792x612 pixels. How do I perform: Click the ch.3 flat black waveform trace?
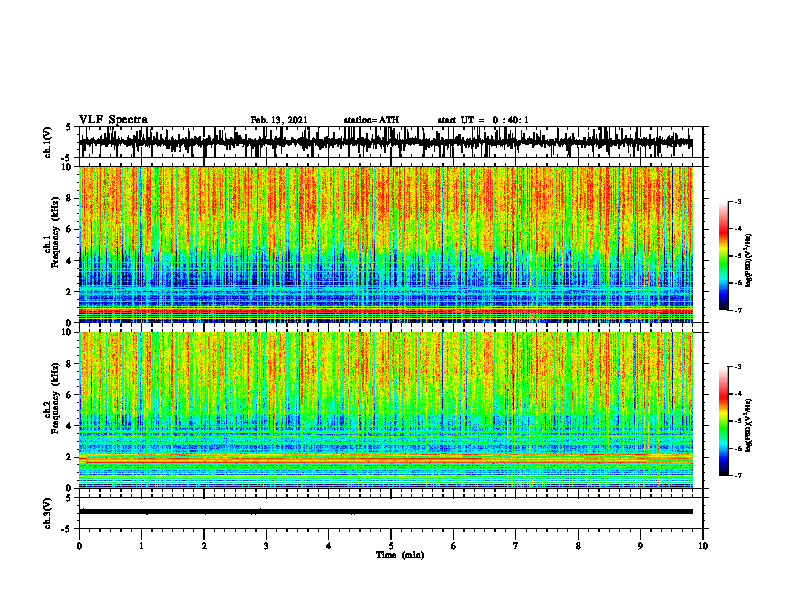tap(385, 512)
